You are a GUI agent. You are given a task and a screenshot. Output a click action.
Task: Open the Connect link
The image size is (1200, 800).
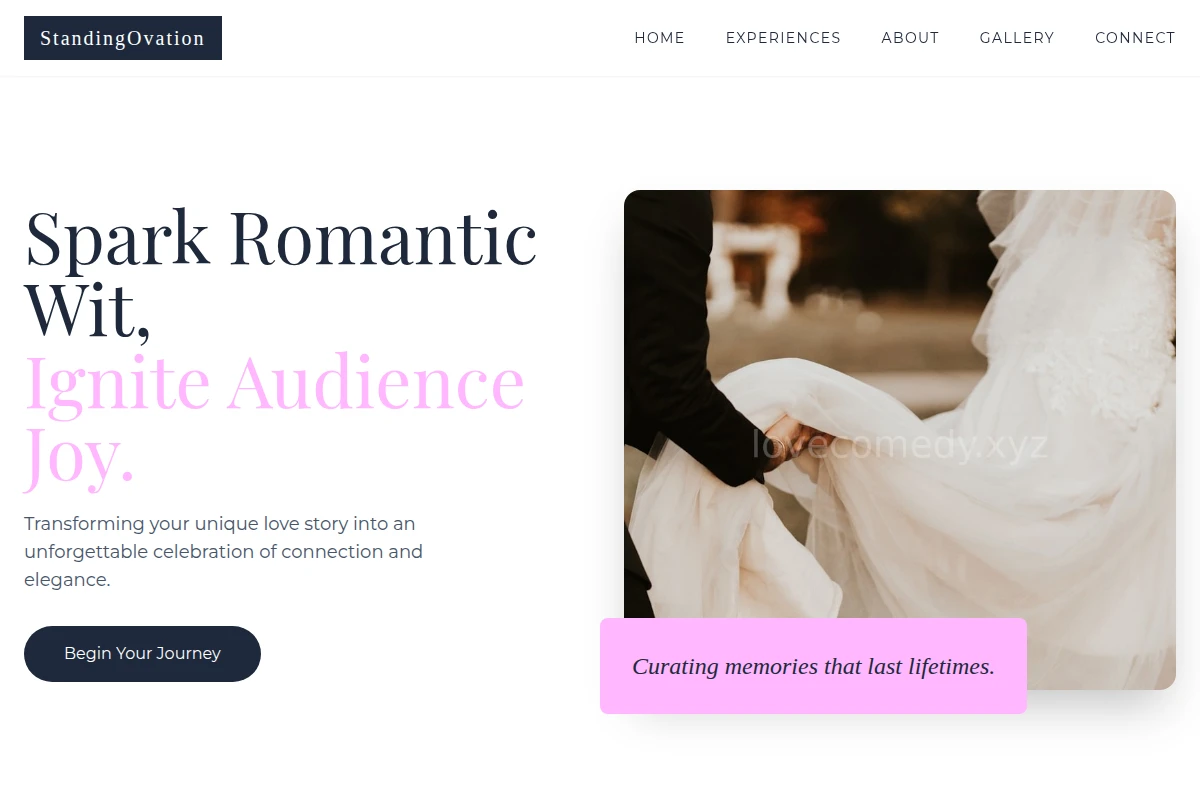coord(1135,38)
